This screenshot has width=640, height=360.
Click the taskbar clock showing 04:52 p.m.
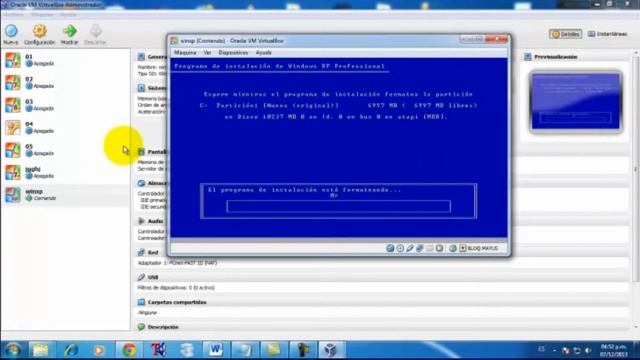click(x=613, y=350)
